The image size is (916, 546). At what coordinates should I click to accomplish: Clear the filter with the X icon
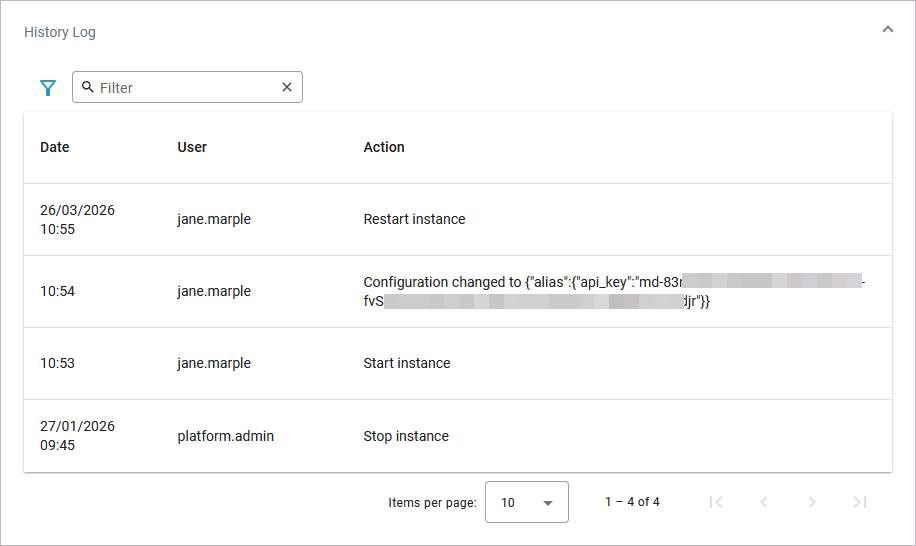287,88
